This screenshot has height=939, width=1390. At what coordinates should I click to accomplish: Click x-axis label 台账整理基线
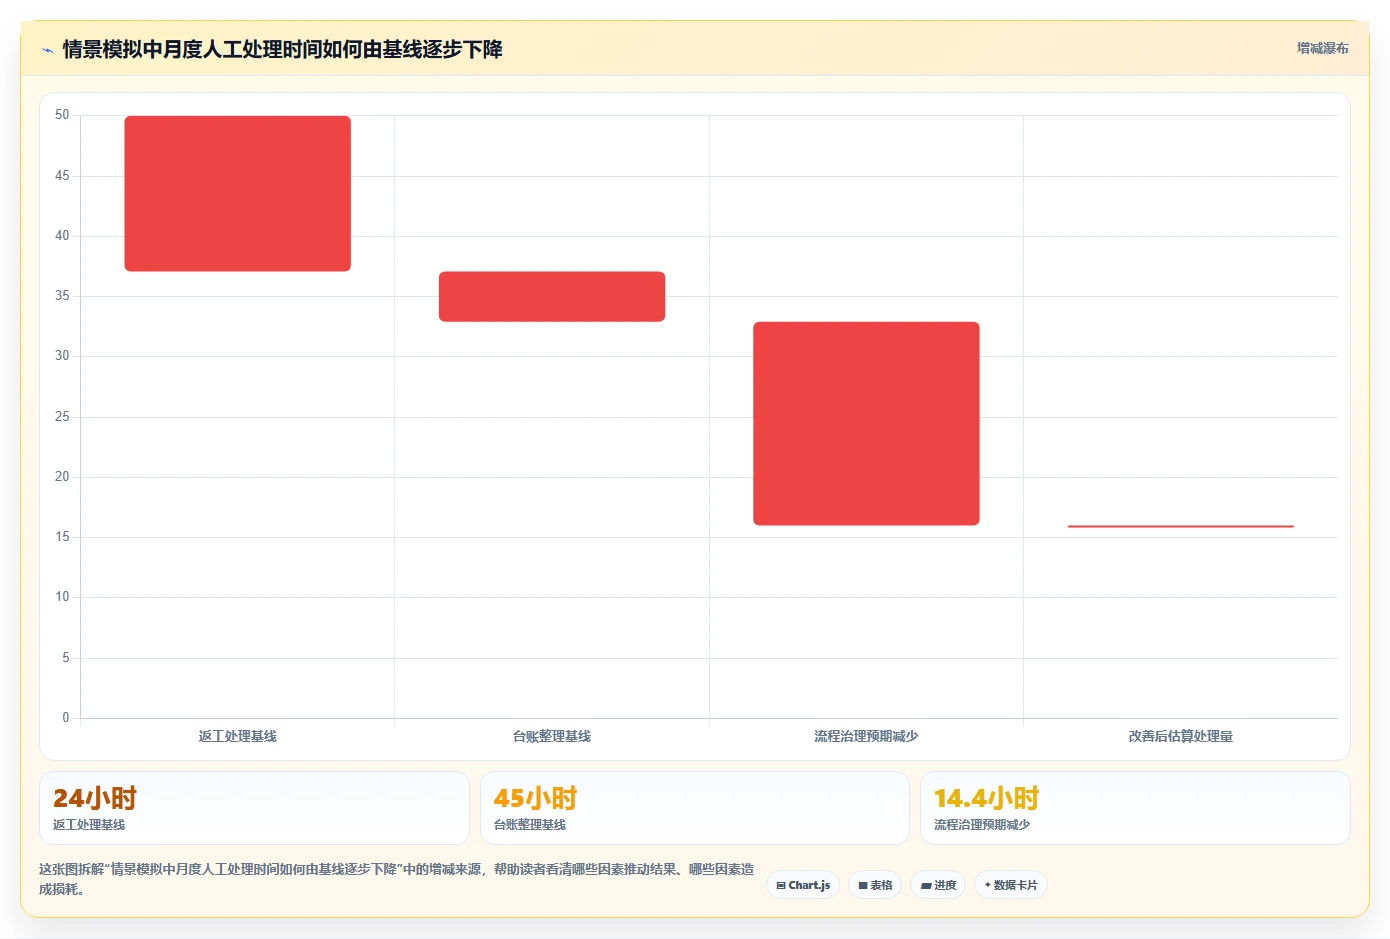pos(552,736)
